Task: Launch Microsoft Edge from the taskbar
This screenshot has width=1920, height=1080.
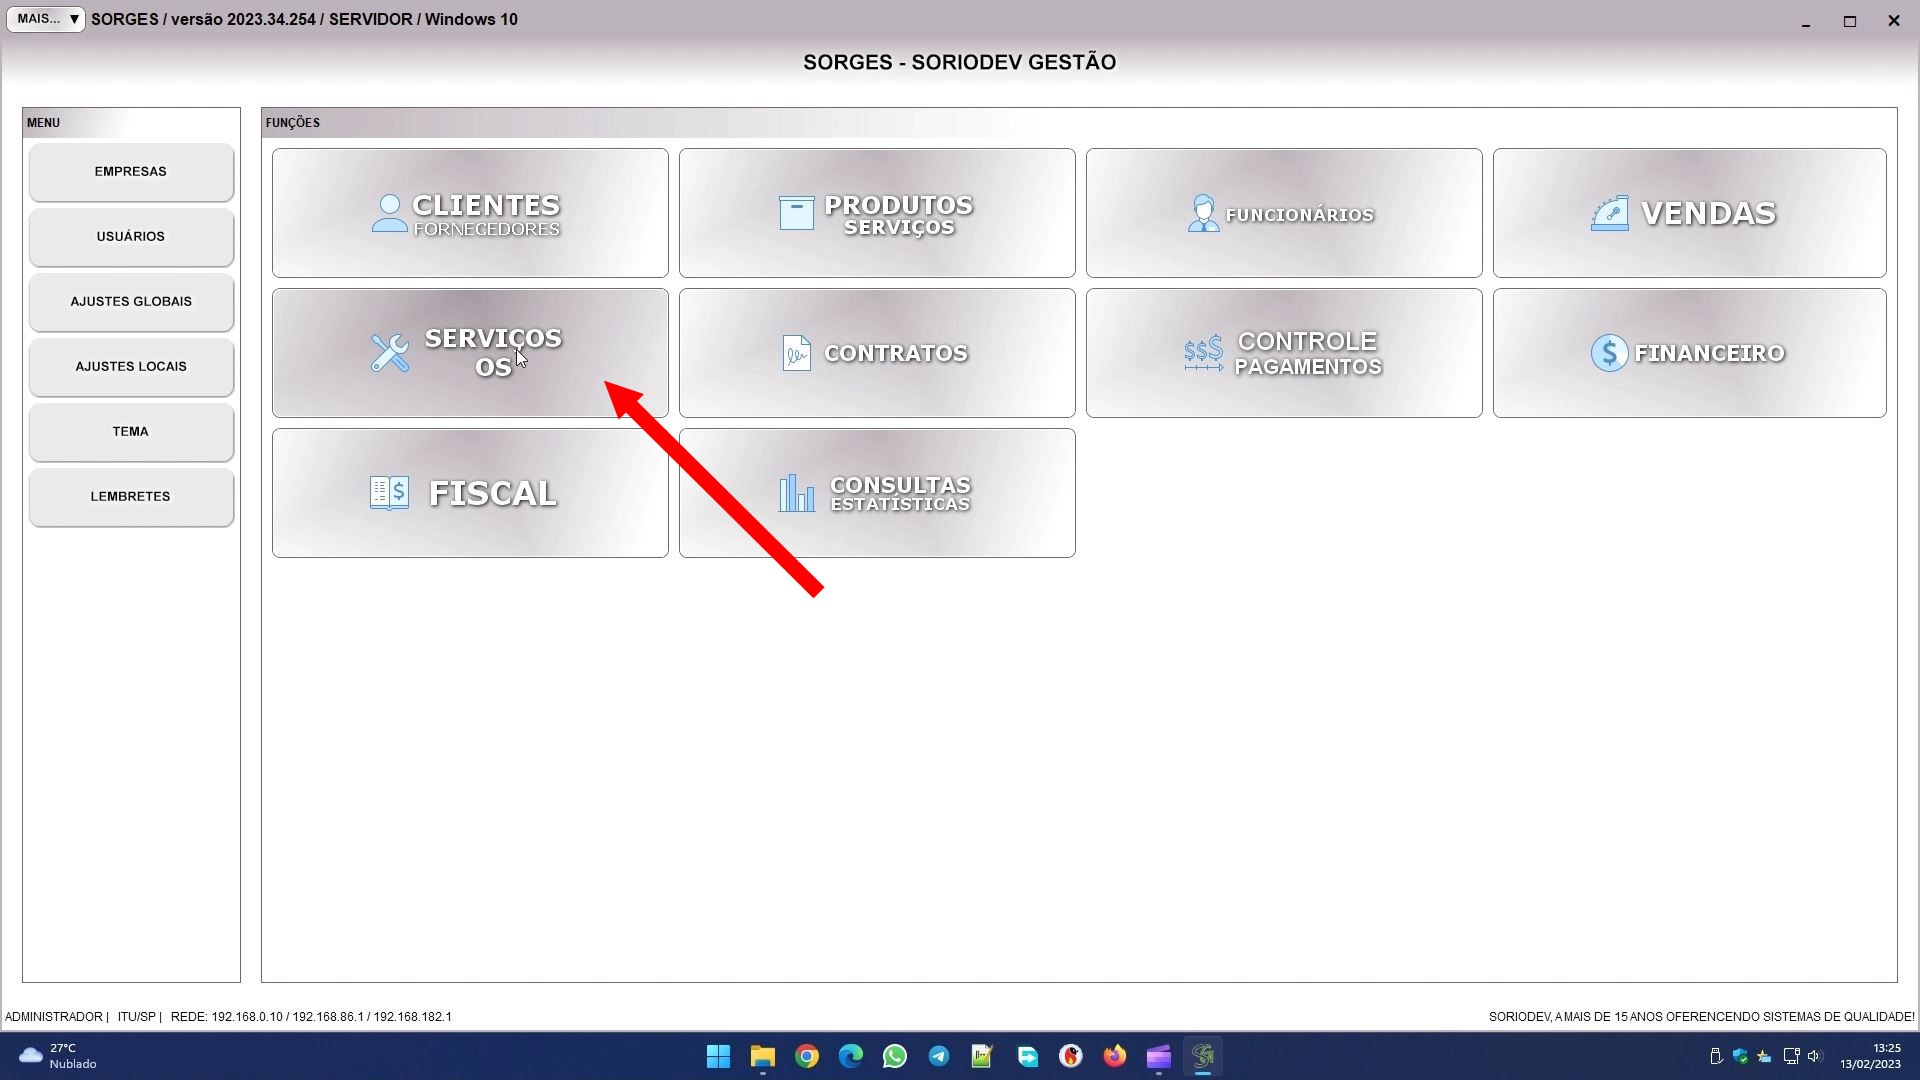Action: tap(851, 1056)
